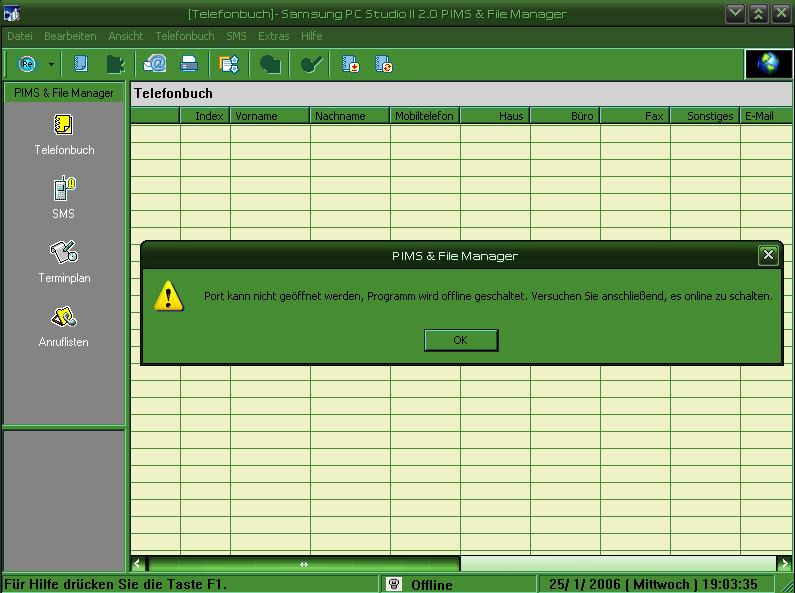Open the Extras menu
Viewport: 795px width, 593px height.
coord(273,36)
